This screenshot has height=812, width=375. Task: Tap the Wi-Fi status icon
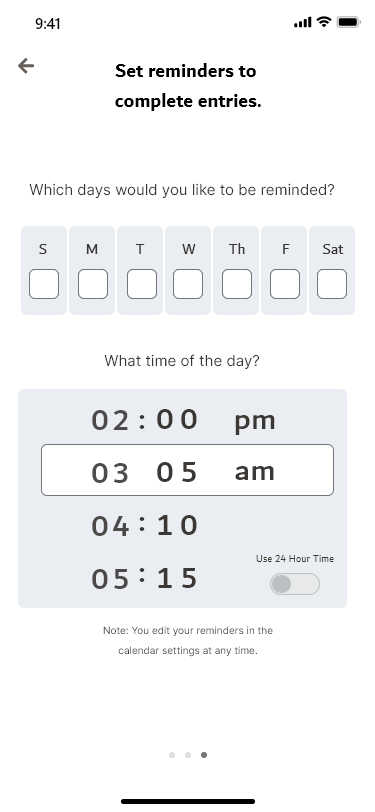coord(324,22)
